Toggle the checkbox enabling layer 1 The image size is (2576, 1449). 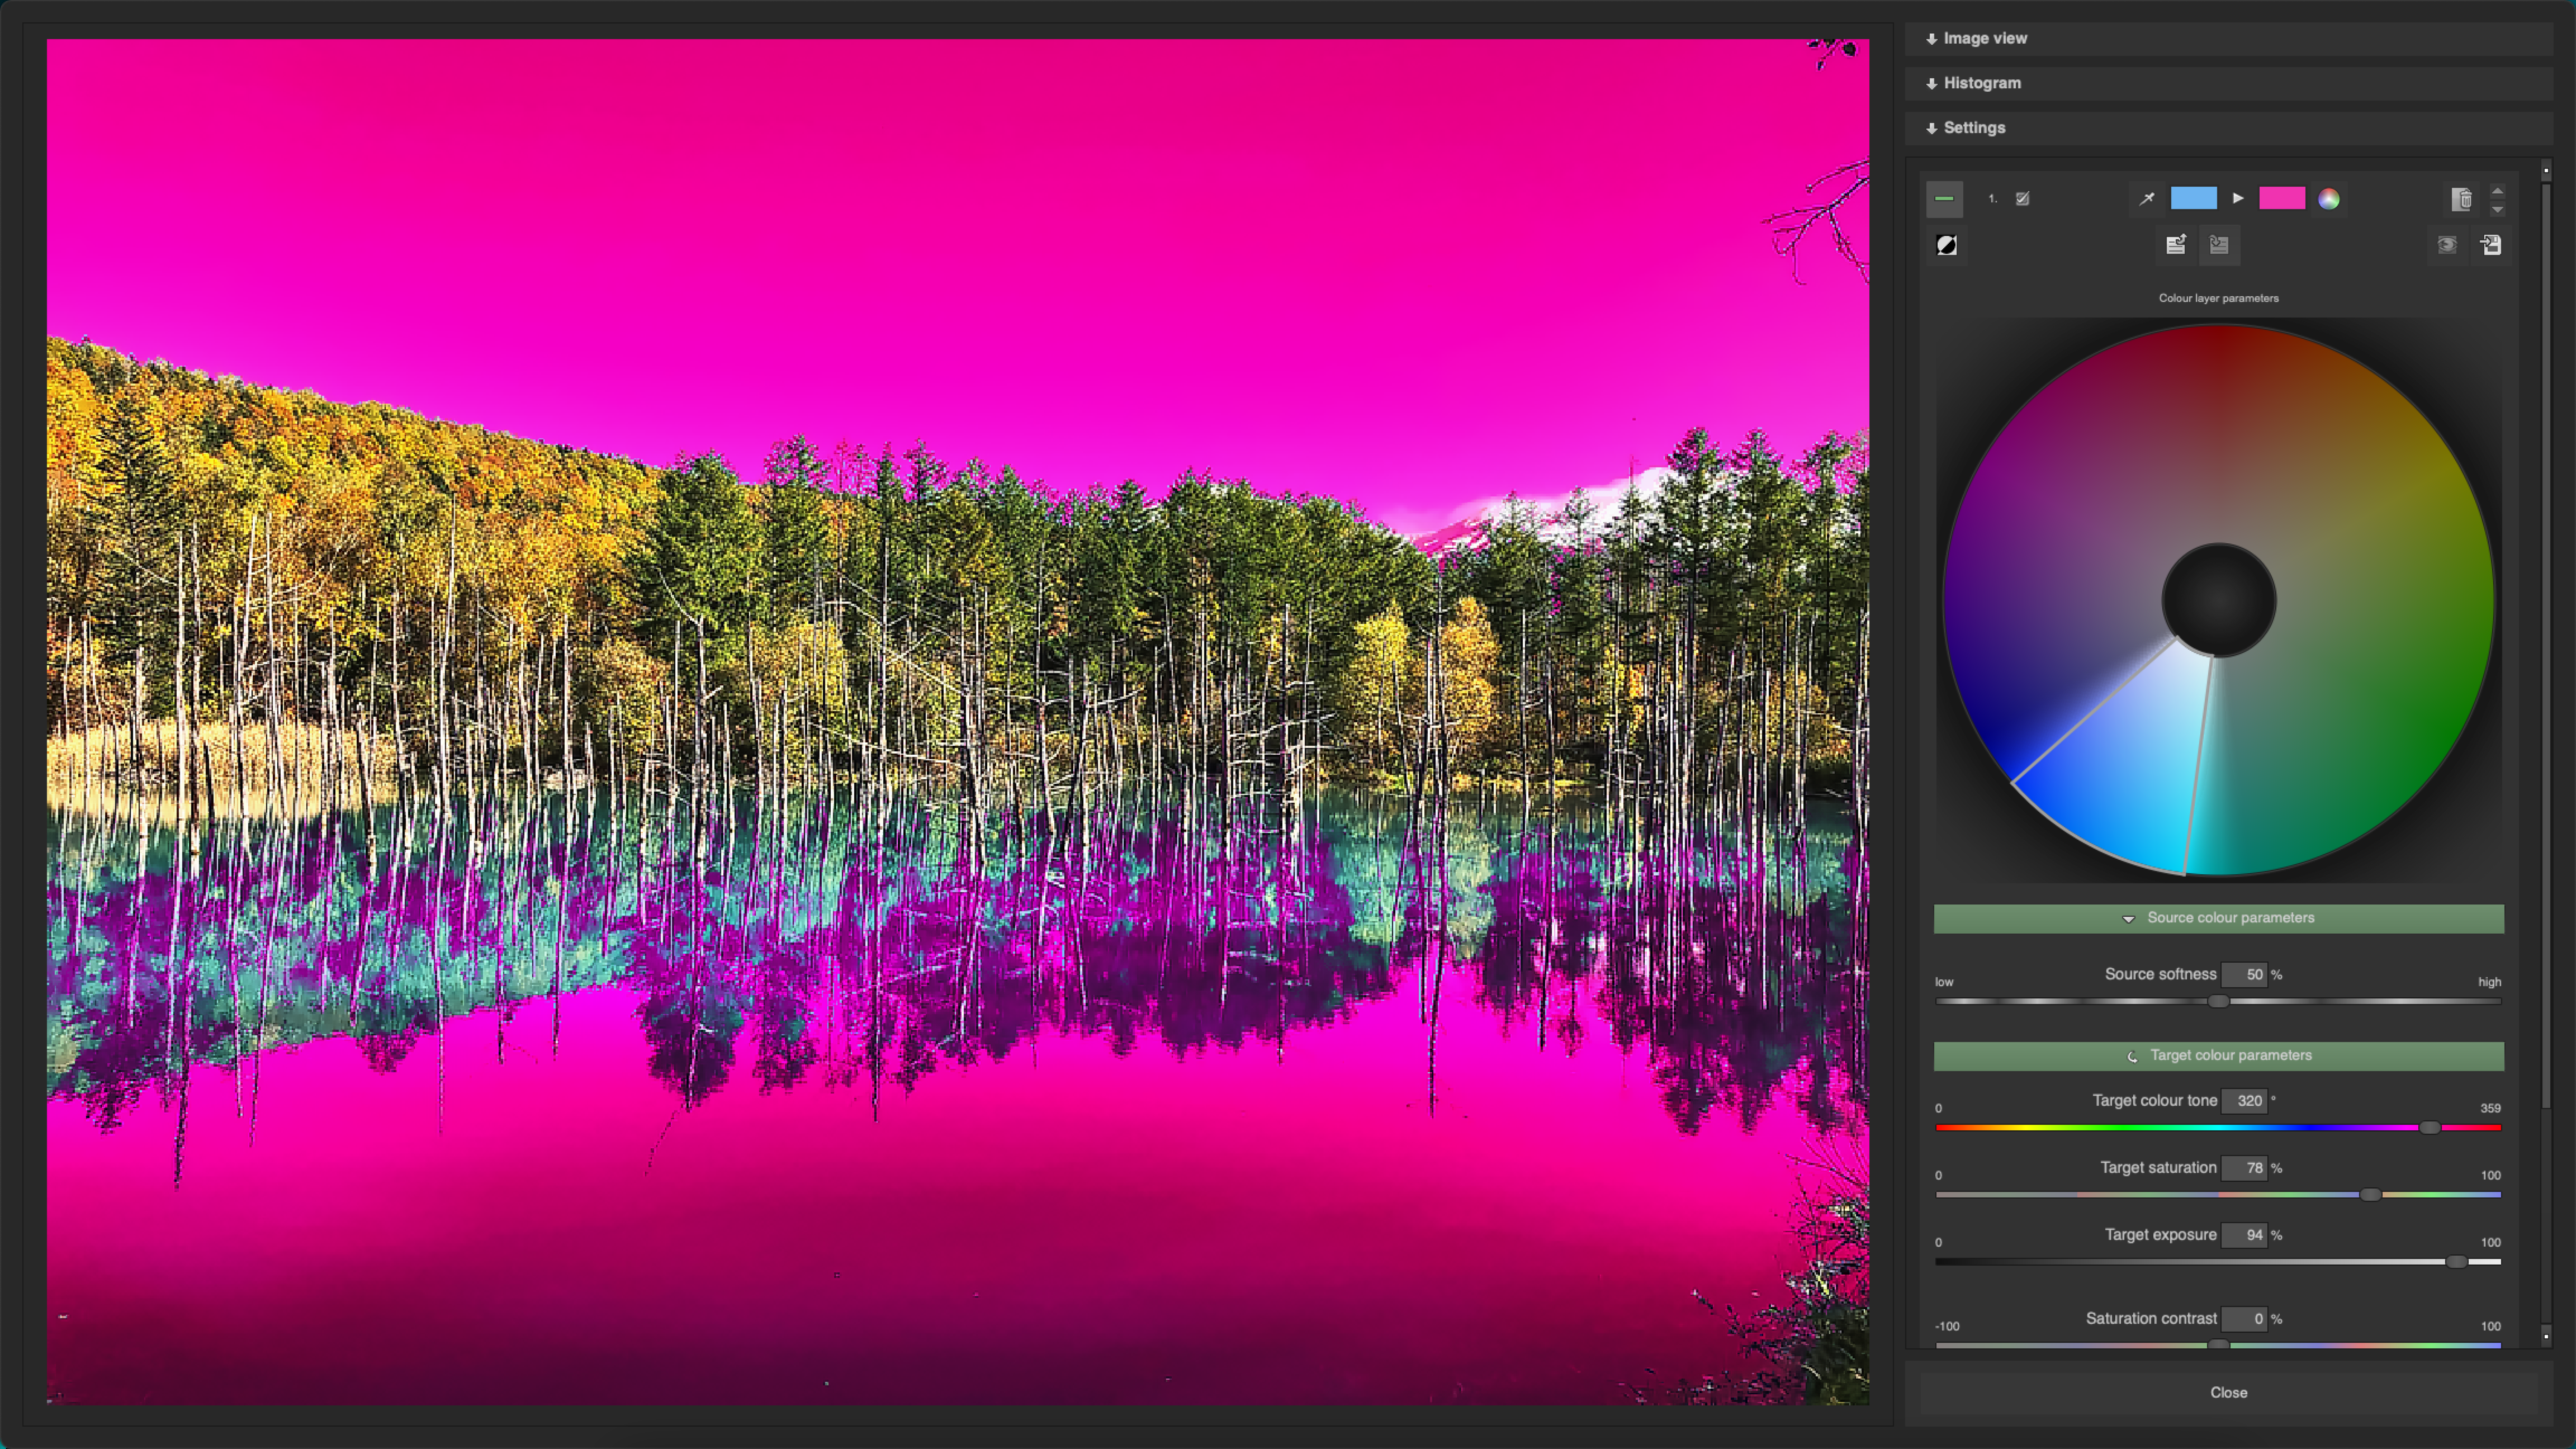point(2023,198)
